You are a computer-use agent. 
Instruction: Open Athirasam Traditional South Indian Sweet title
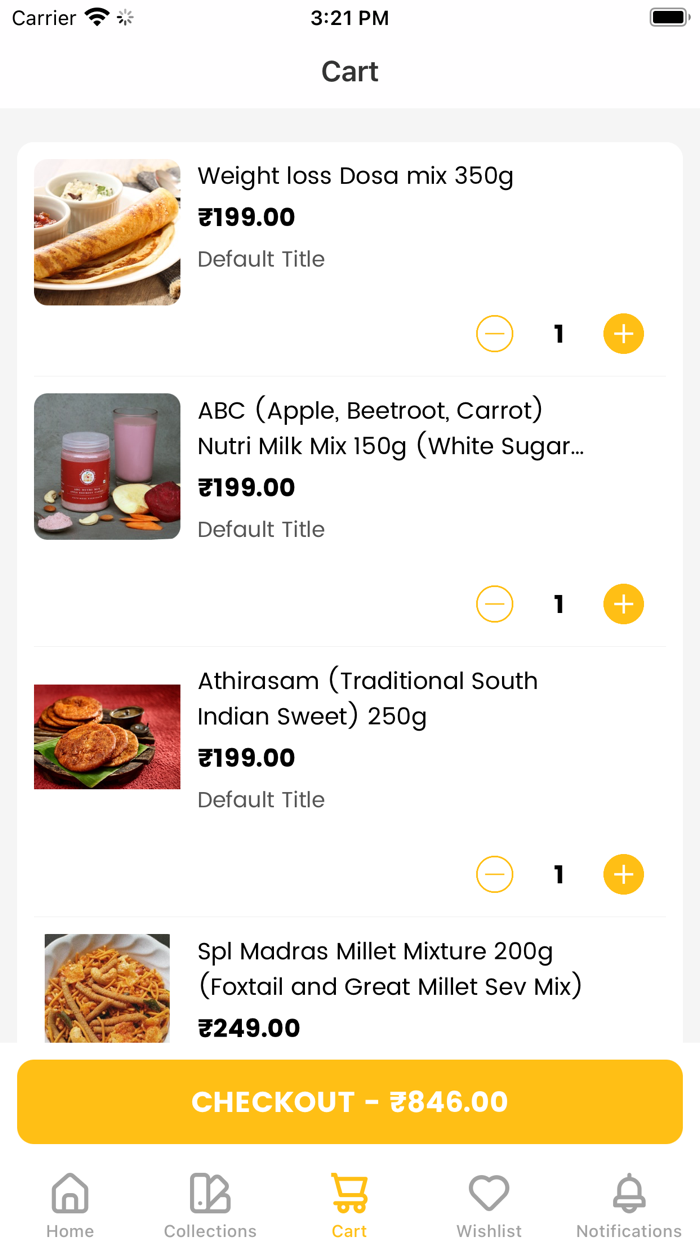[x=368, y=699]
